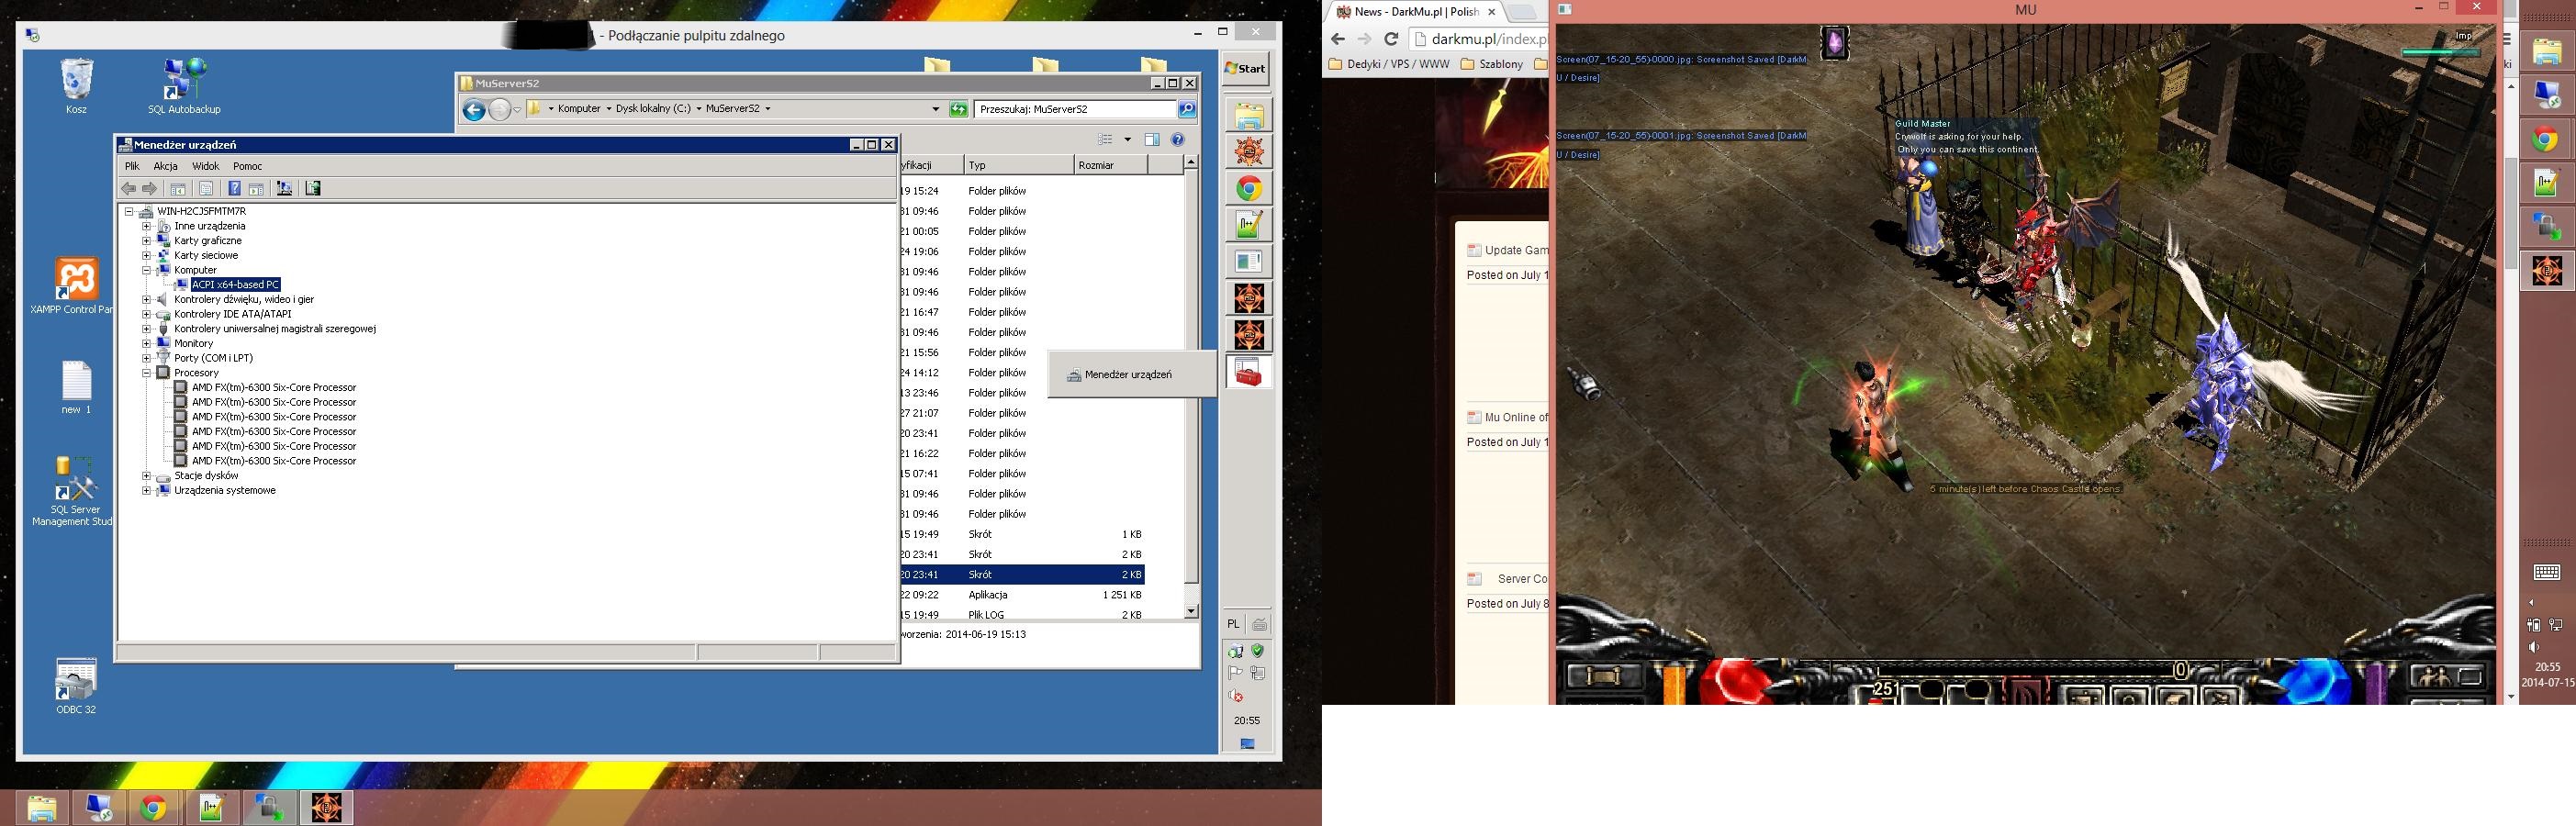Click the update driver software toolbar icon
This screenshot has height=826, width=2576.
point(313,189)
